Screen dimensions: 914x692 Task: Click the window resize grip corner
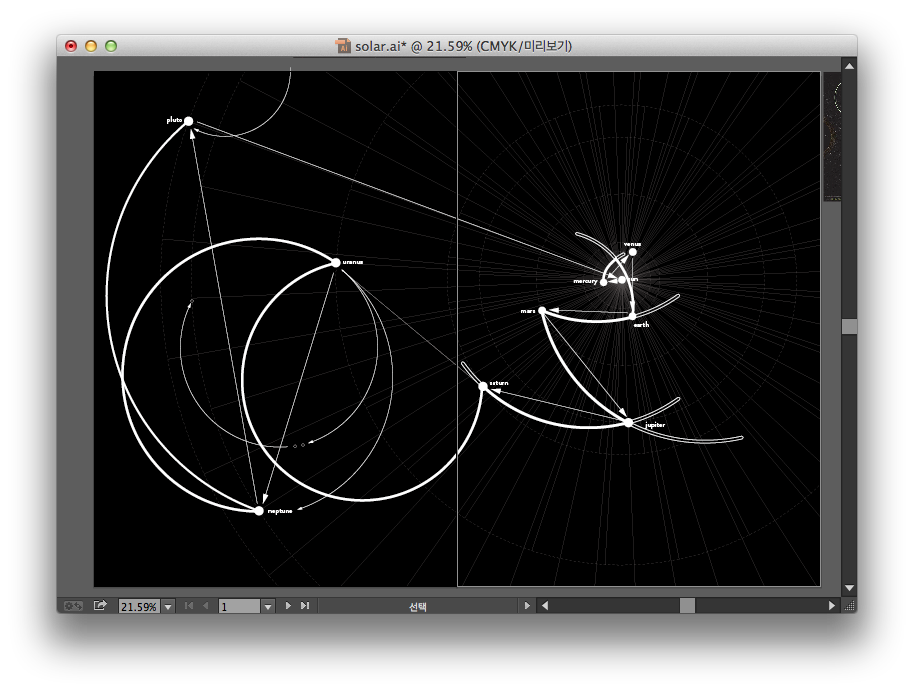(849, 606)
